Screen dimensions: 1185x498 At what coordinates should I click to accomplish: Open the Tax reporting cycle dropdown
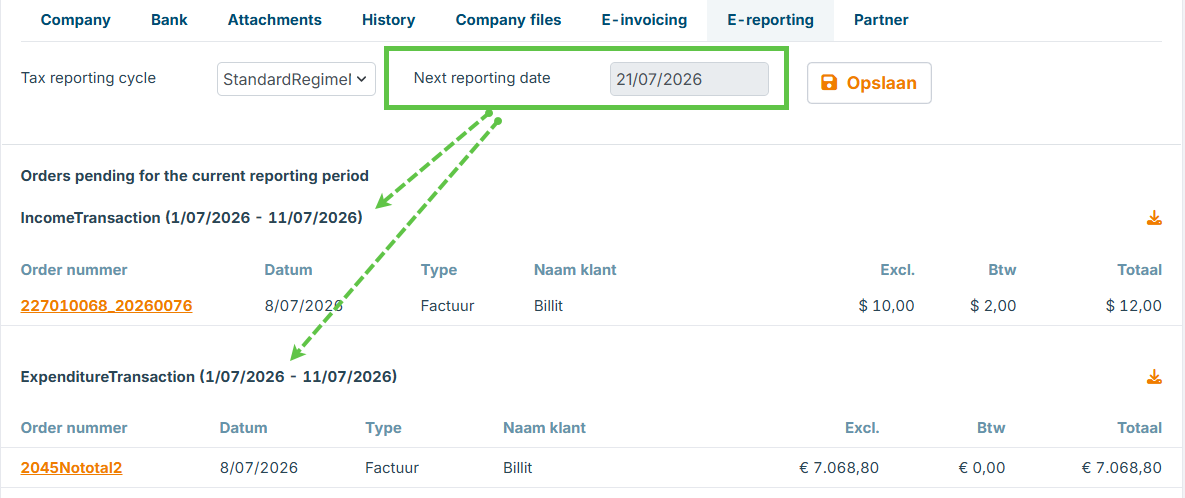[296, 79]
